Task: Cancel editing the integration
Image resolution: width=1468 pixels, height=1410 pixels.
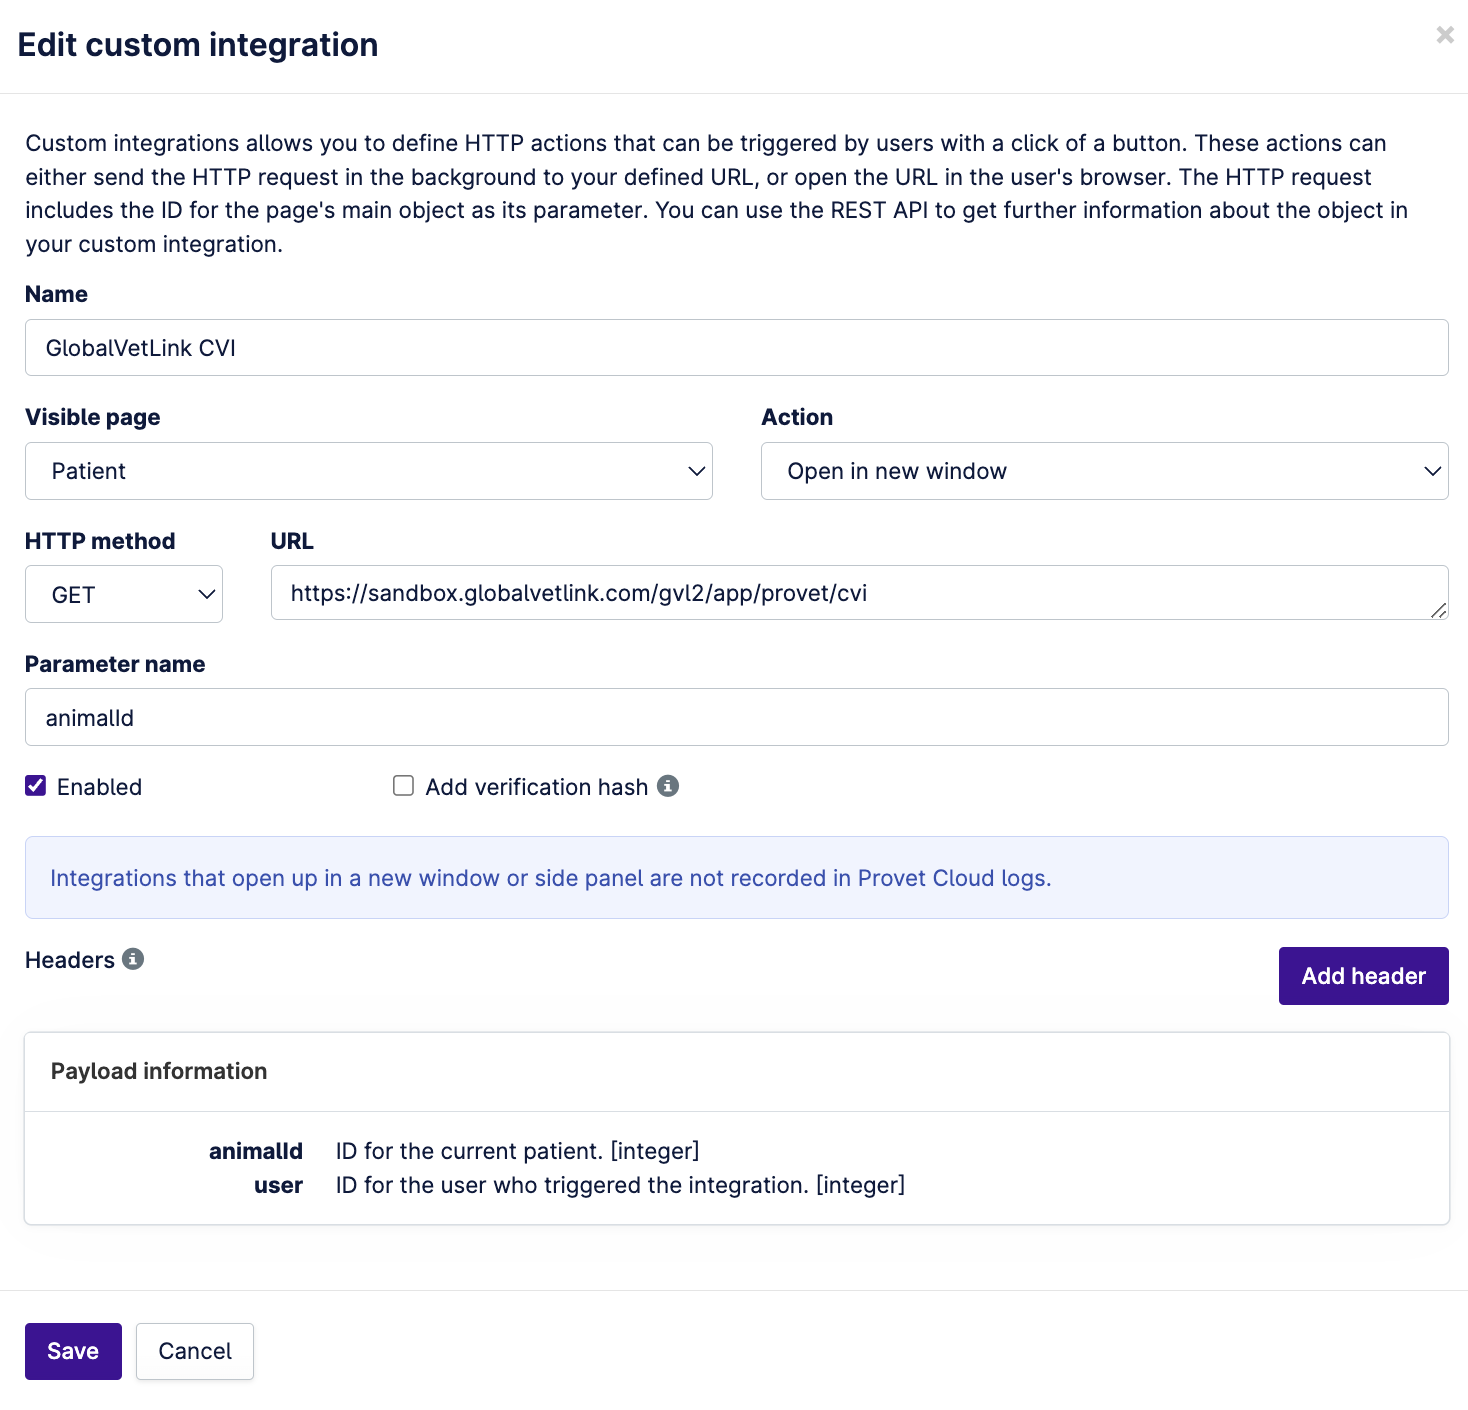Action: point(195,1351)
